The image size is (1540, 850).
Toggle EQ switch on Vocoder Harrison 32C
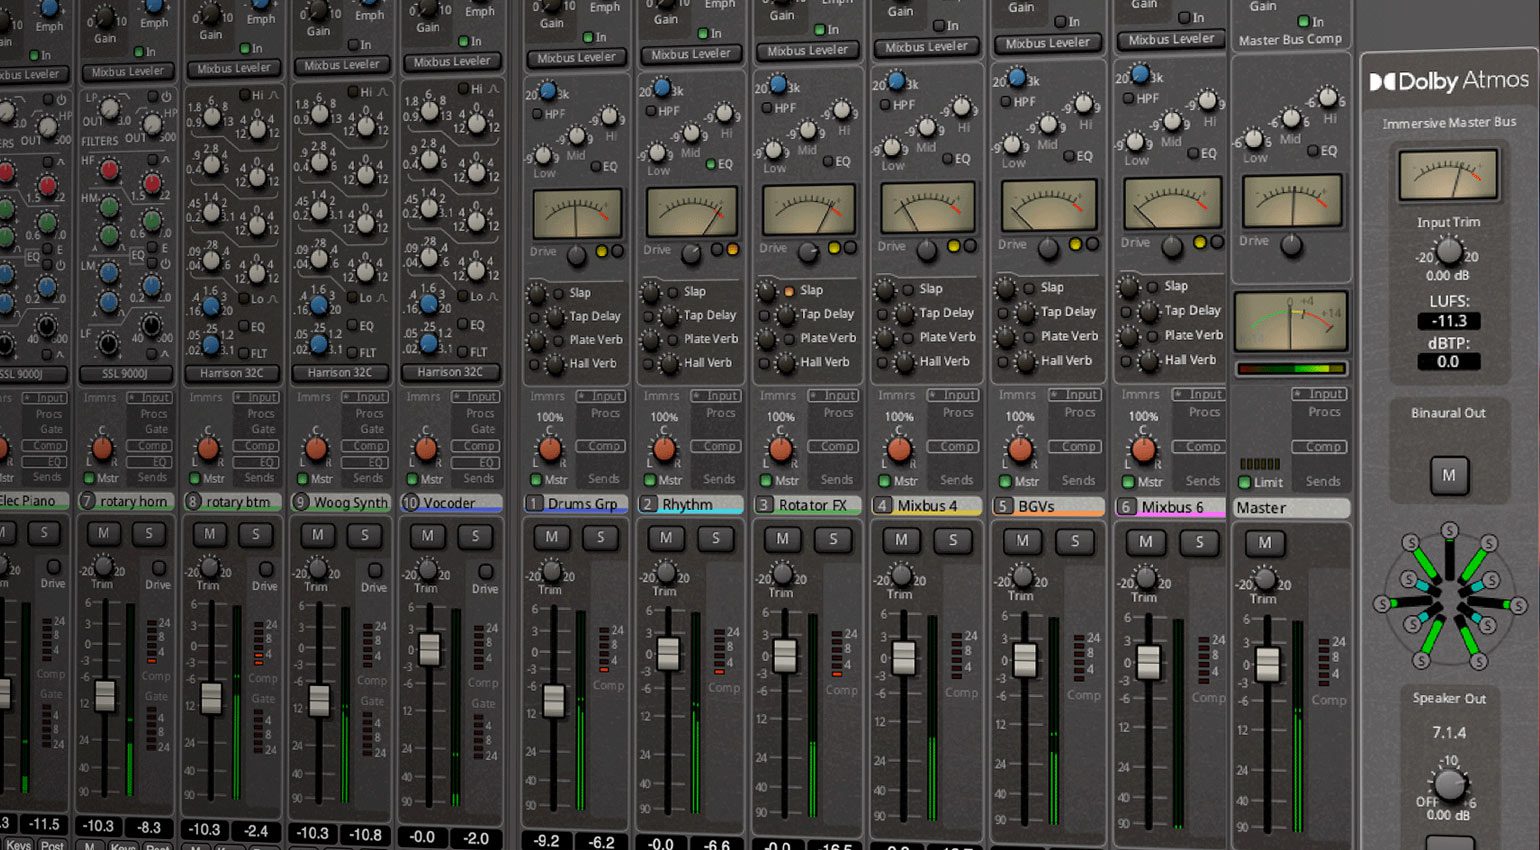point(462,325)
